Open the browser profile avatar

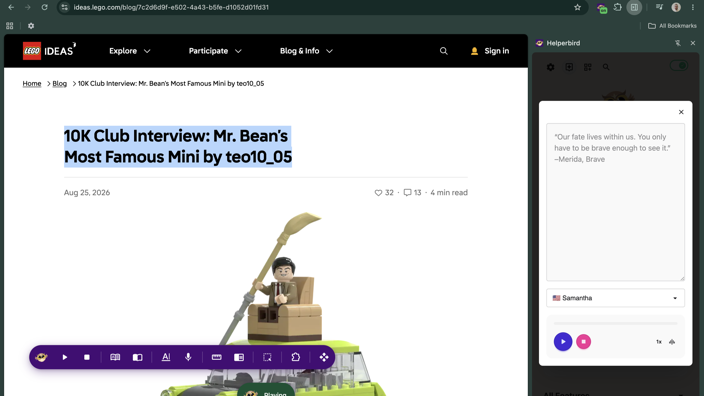click(676, 7)
